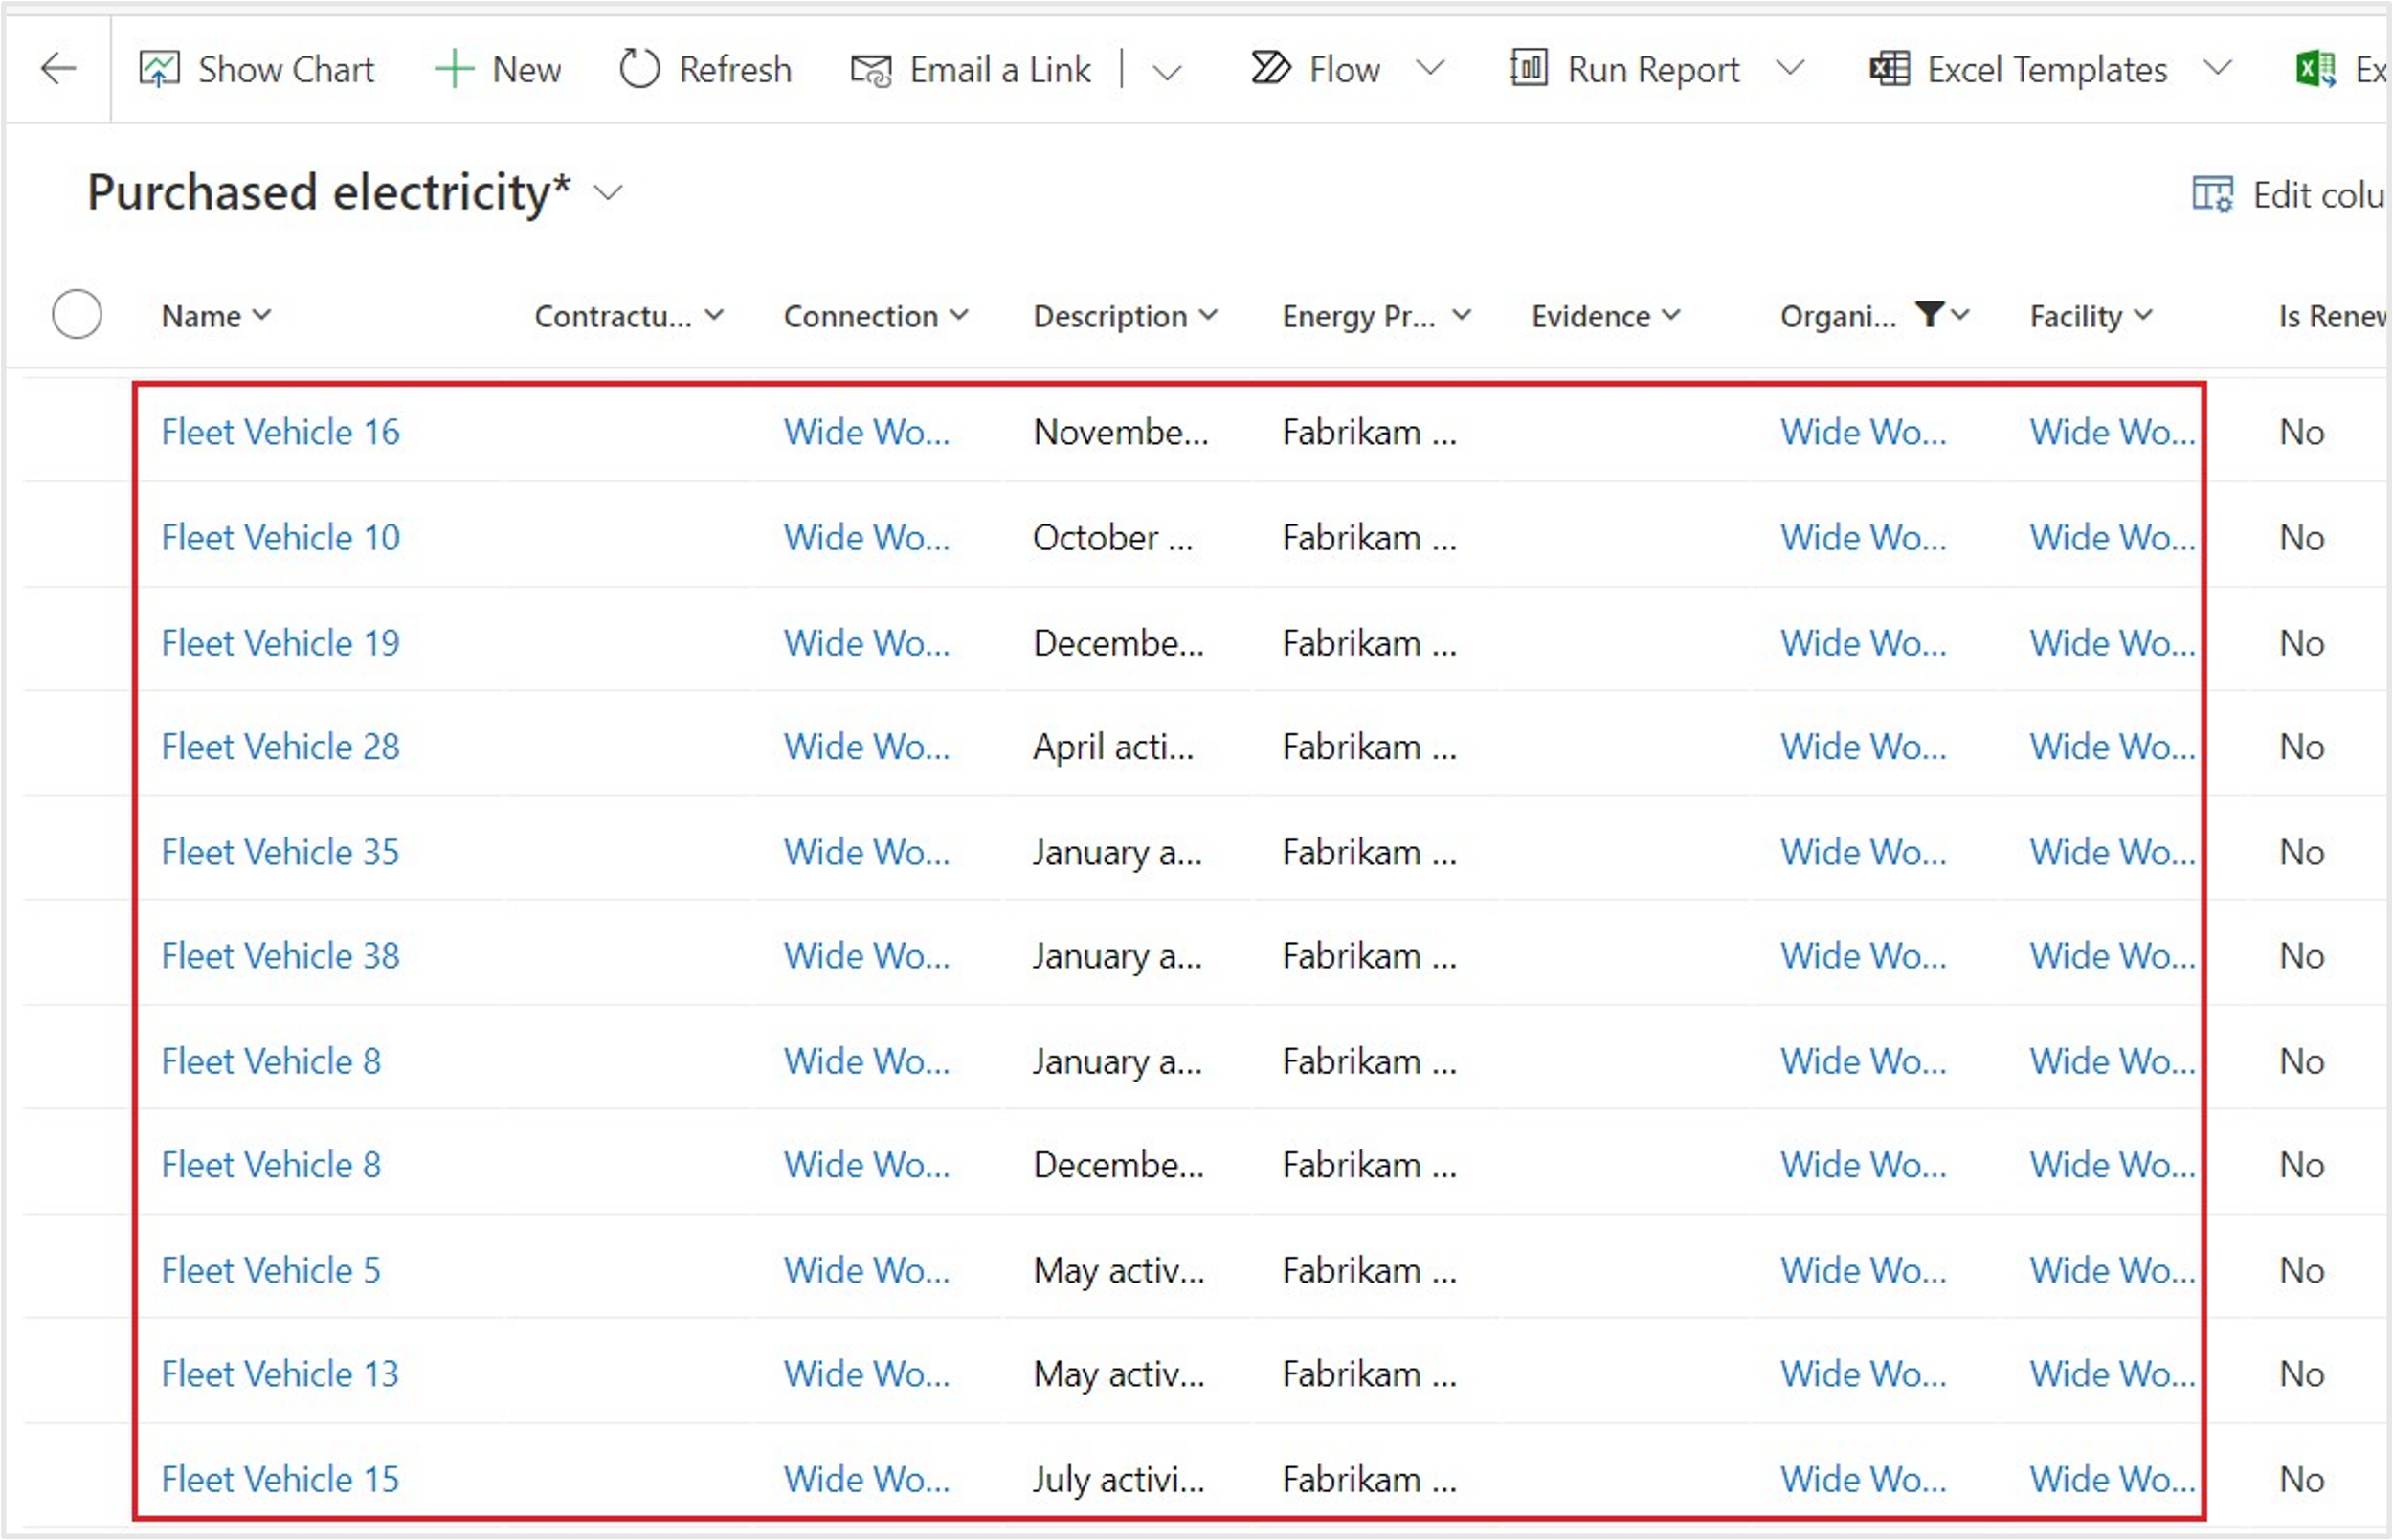Click the Excel Templates icon
Viewport: 2393px width, 1540px height.
(1889, 69)
